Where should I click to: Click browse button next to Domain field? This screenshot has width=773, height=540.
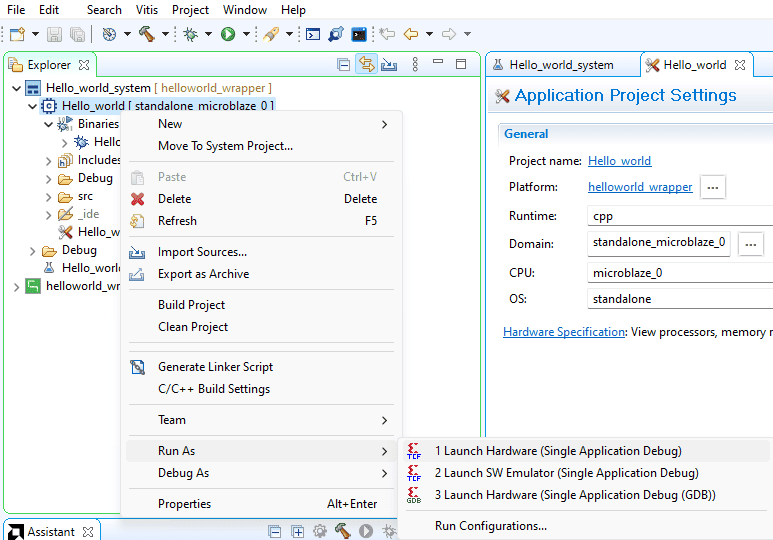[x=751, y=243]
